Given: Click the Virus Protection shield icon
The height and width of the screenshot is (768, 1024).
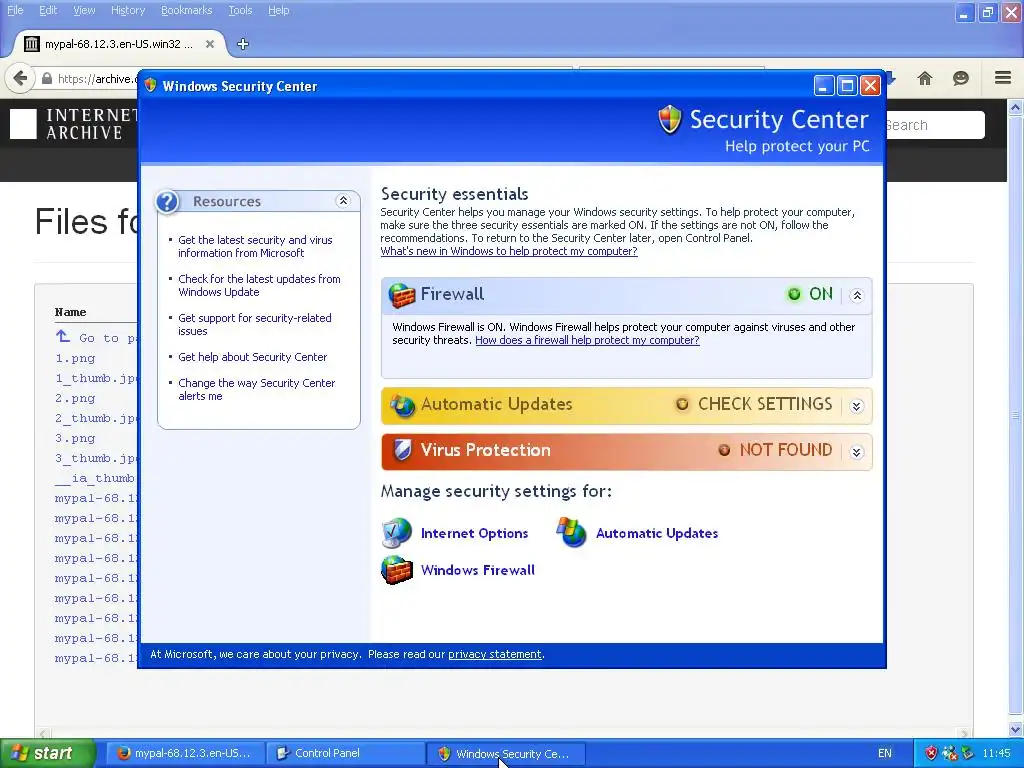Looking at the screenshot, I should (x=402, y=450).
